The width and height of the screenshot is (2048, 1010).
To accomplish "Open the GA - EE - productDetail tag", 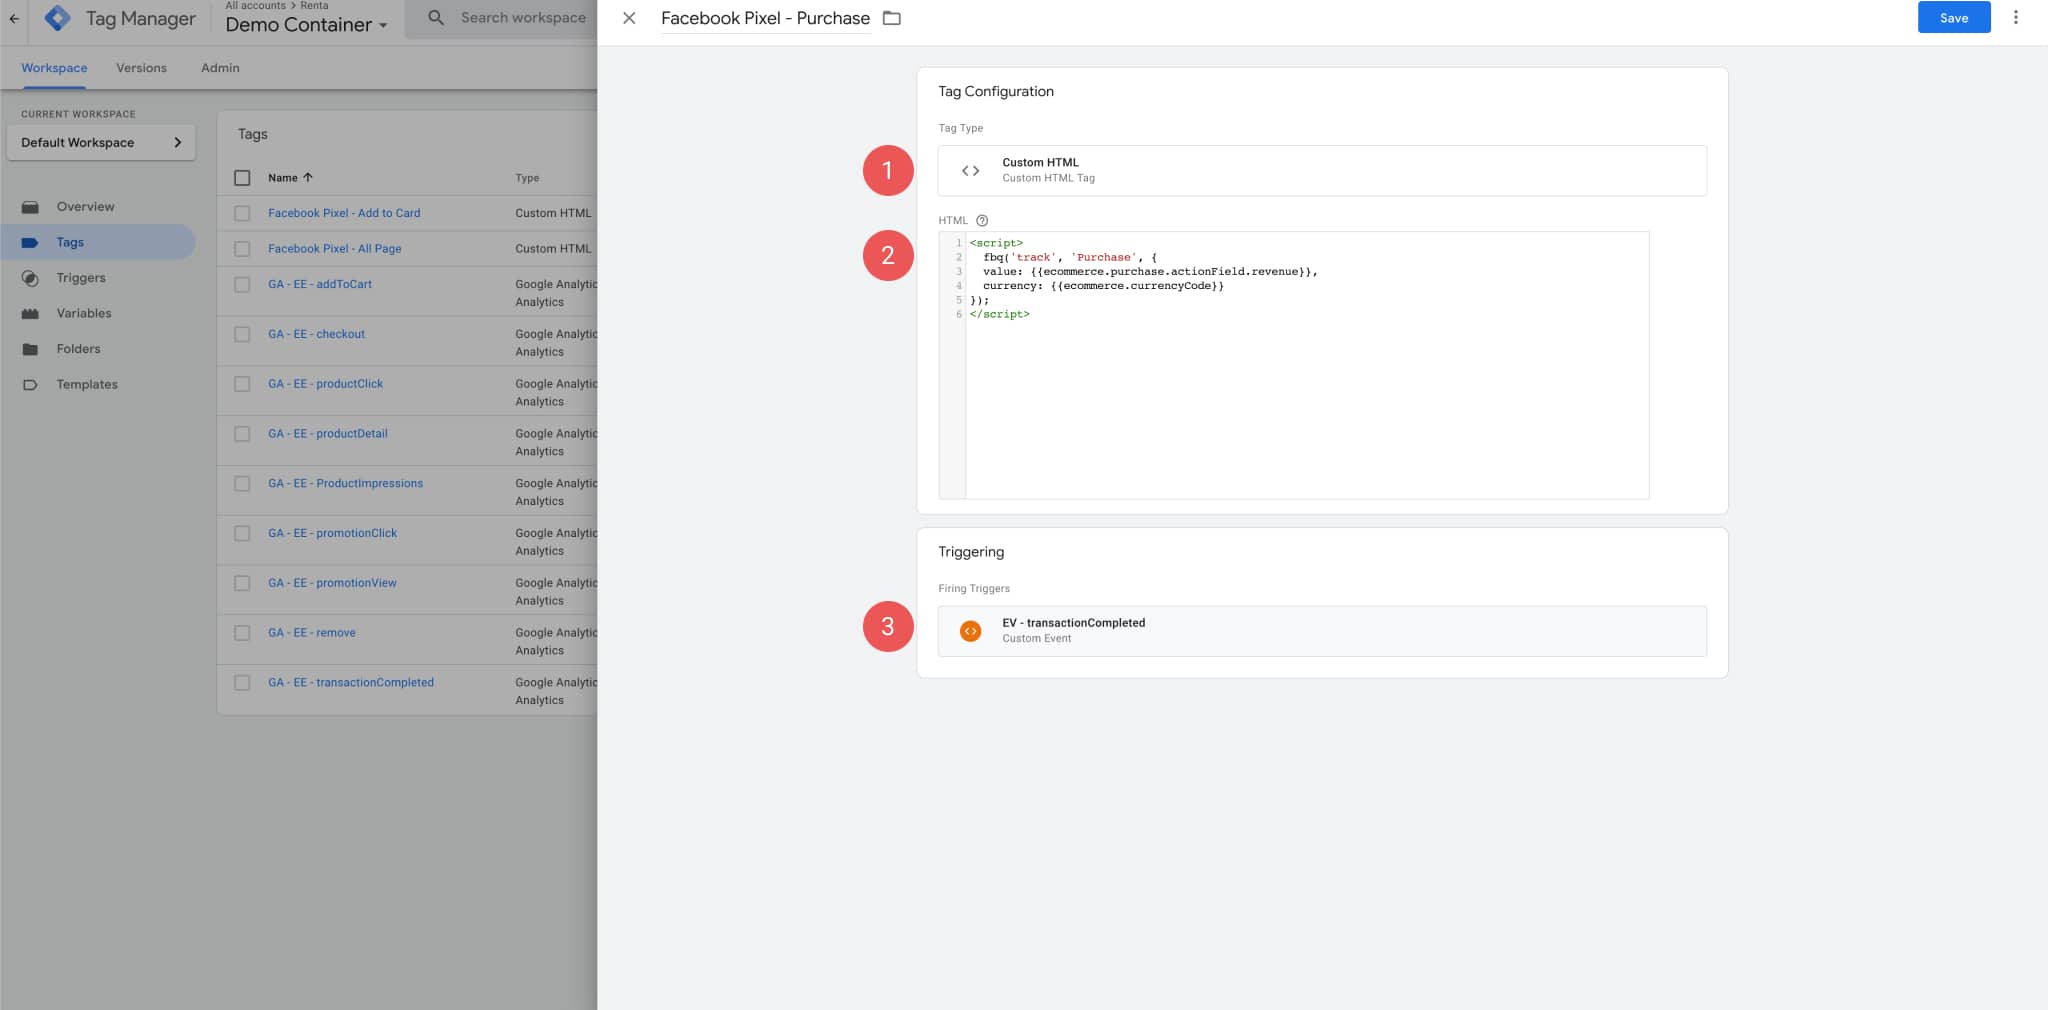I will [x=327, y=434].
